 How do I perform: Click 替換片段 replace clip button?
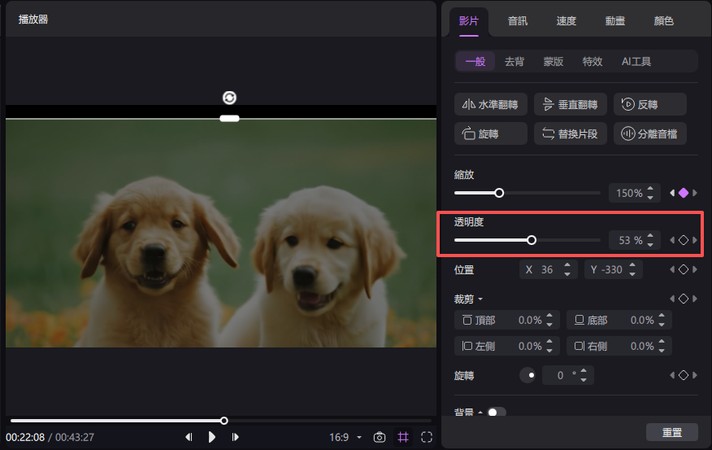570,134
